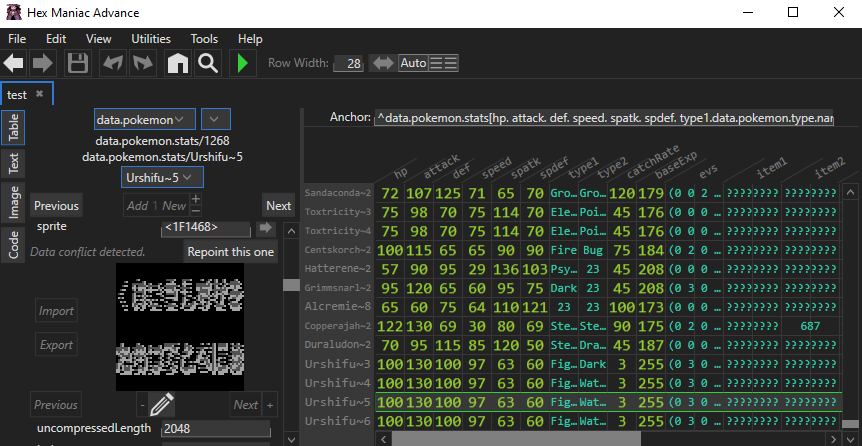Toggle Auto row width
The height and width of the screenshot is (446, 862).
[413, 63]
